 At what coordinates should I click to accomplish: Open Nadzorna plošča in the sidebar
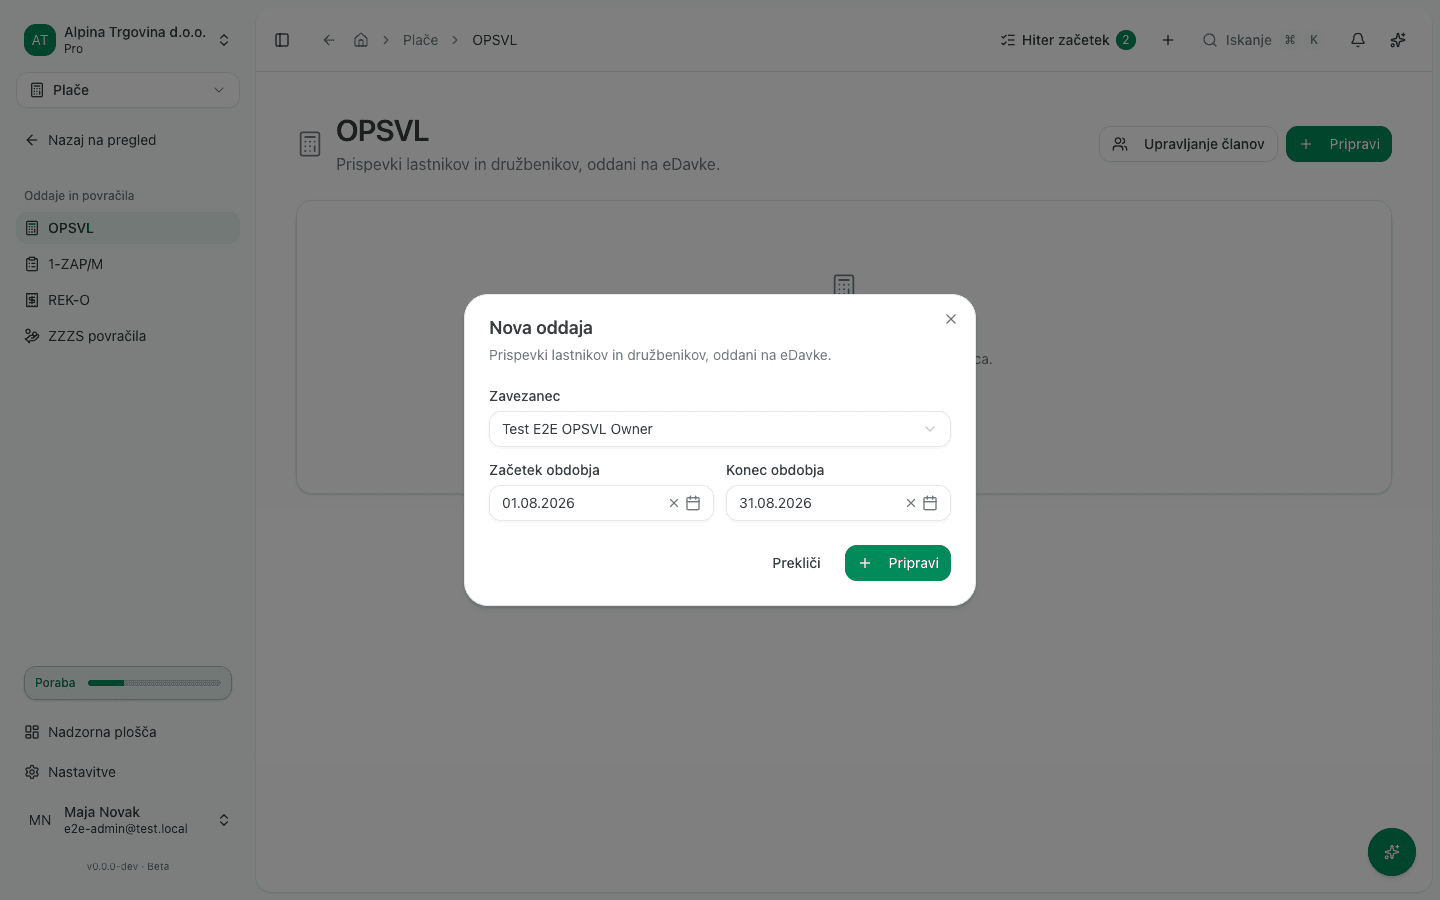pyautogui.click(x=128, y=732)
